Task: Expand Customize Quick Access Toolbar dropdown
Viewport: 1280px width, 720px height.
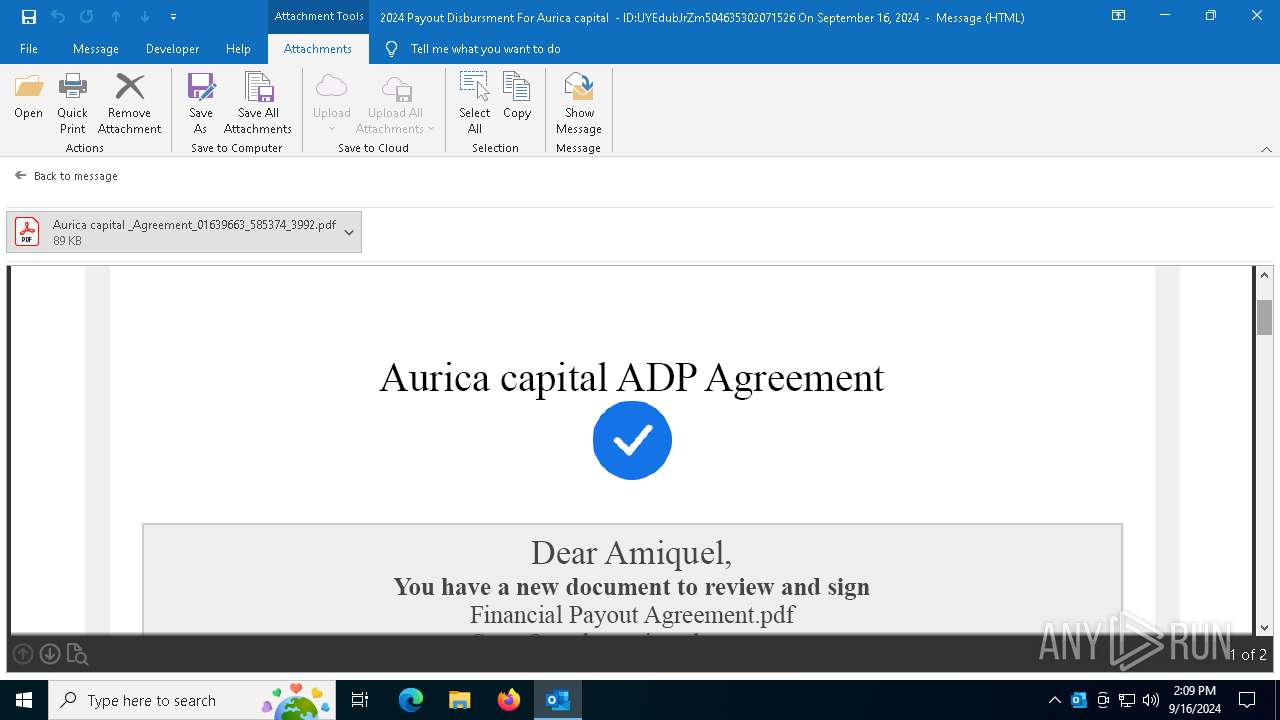Action: [174, 17]
